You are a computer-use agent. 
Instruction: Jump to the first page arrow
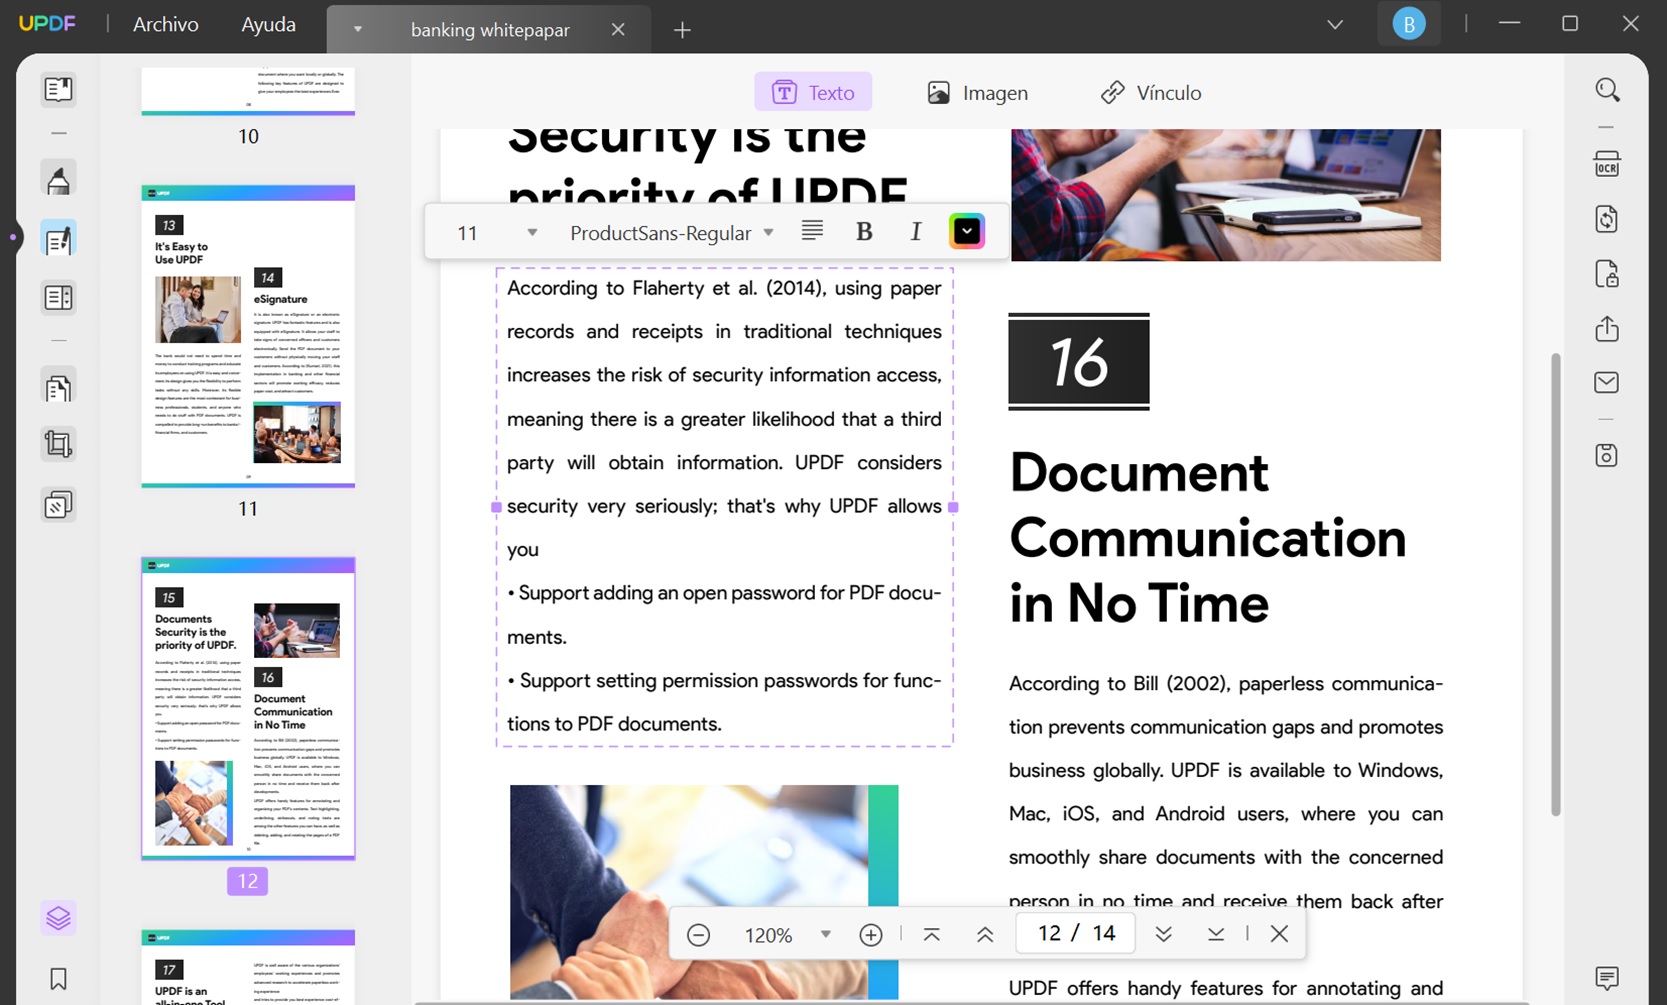(x=931, y=934)
